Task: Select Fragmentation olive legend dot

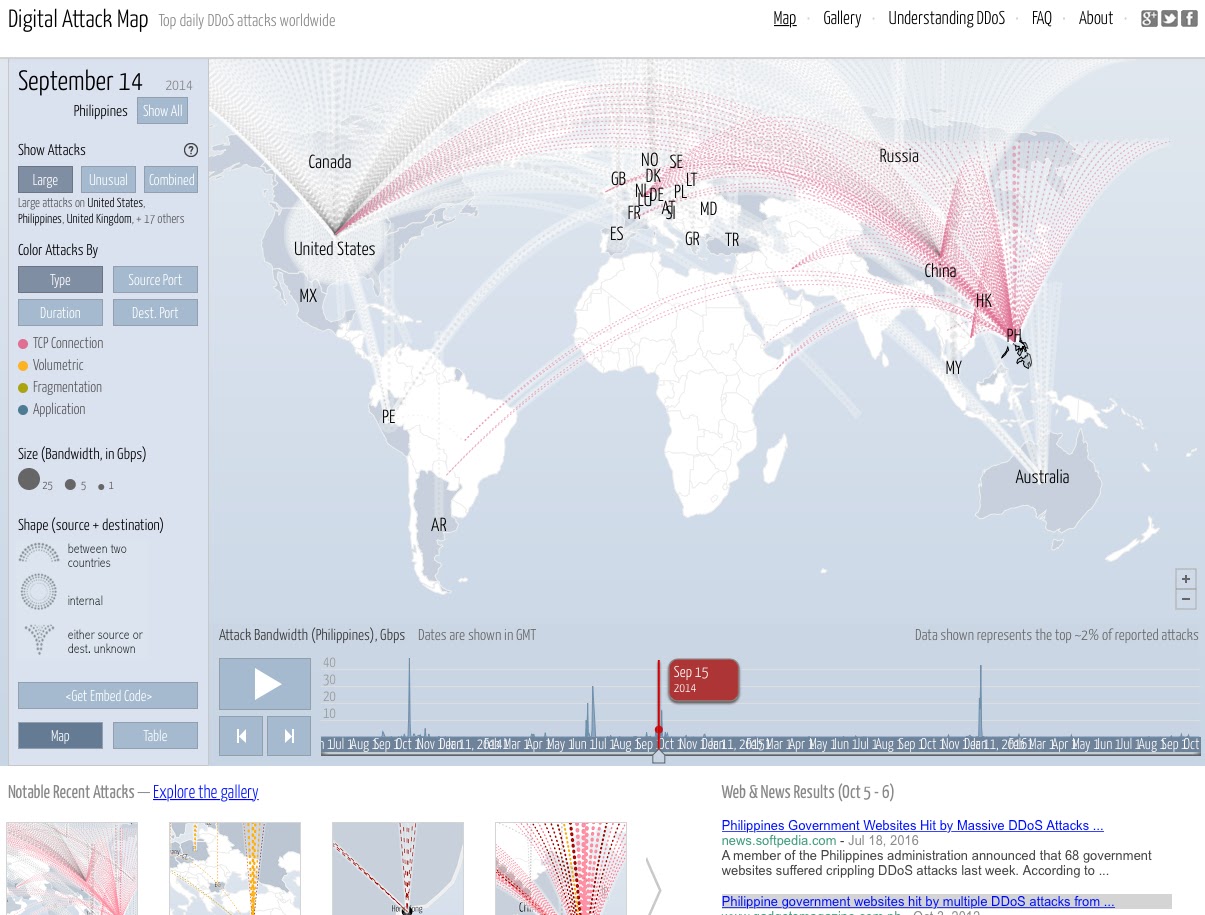Action: [x=23, y=388]
